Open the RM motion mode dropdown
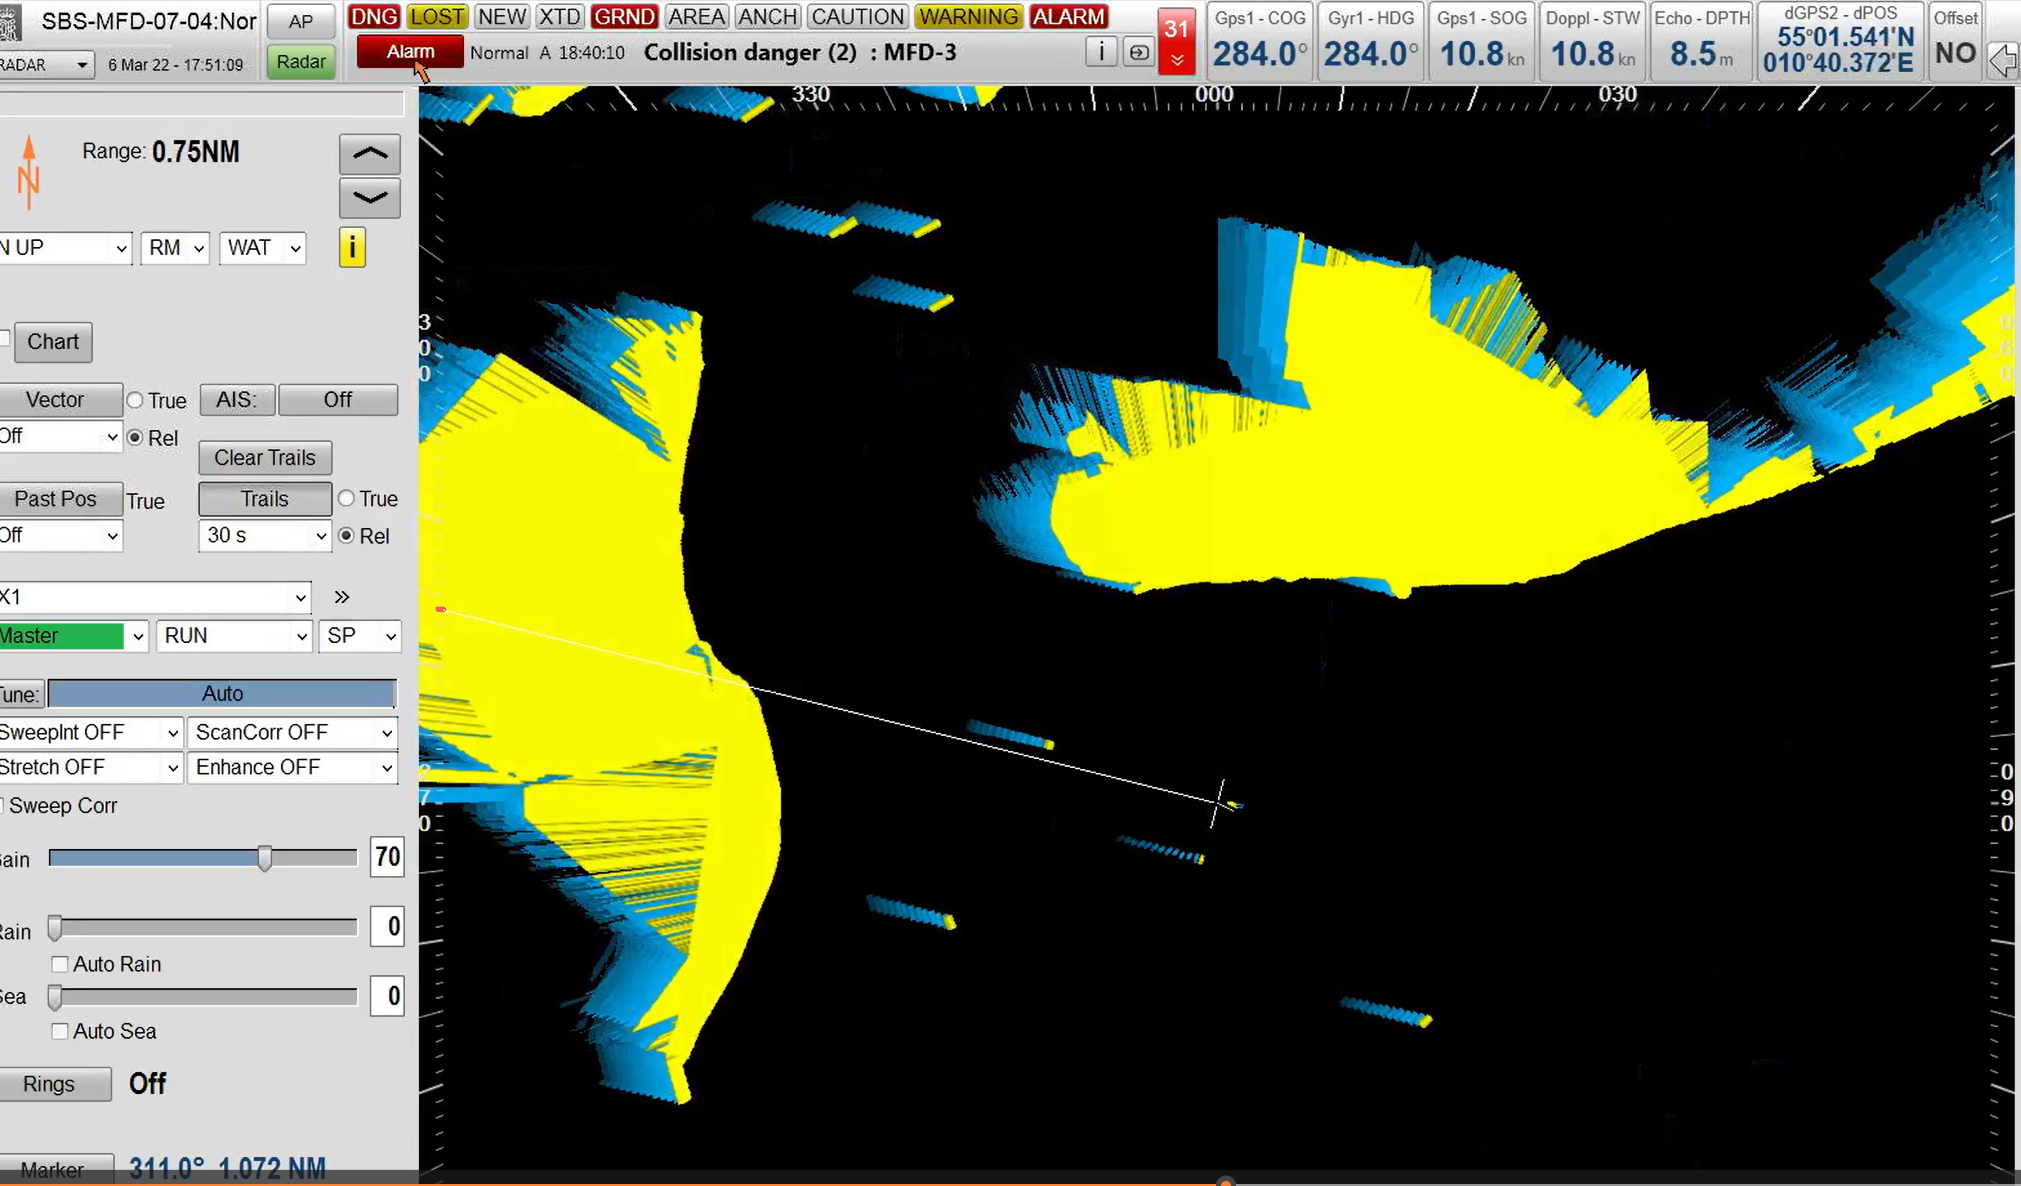2021x1186 pixels. (x=174, y=248)
